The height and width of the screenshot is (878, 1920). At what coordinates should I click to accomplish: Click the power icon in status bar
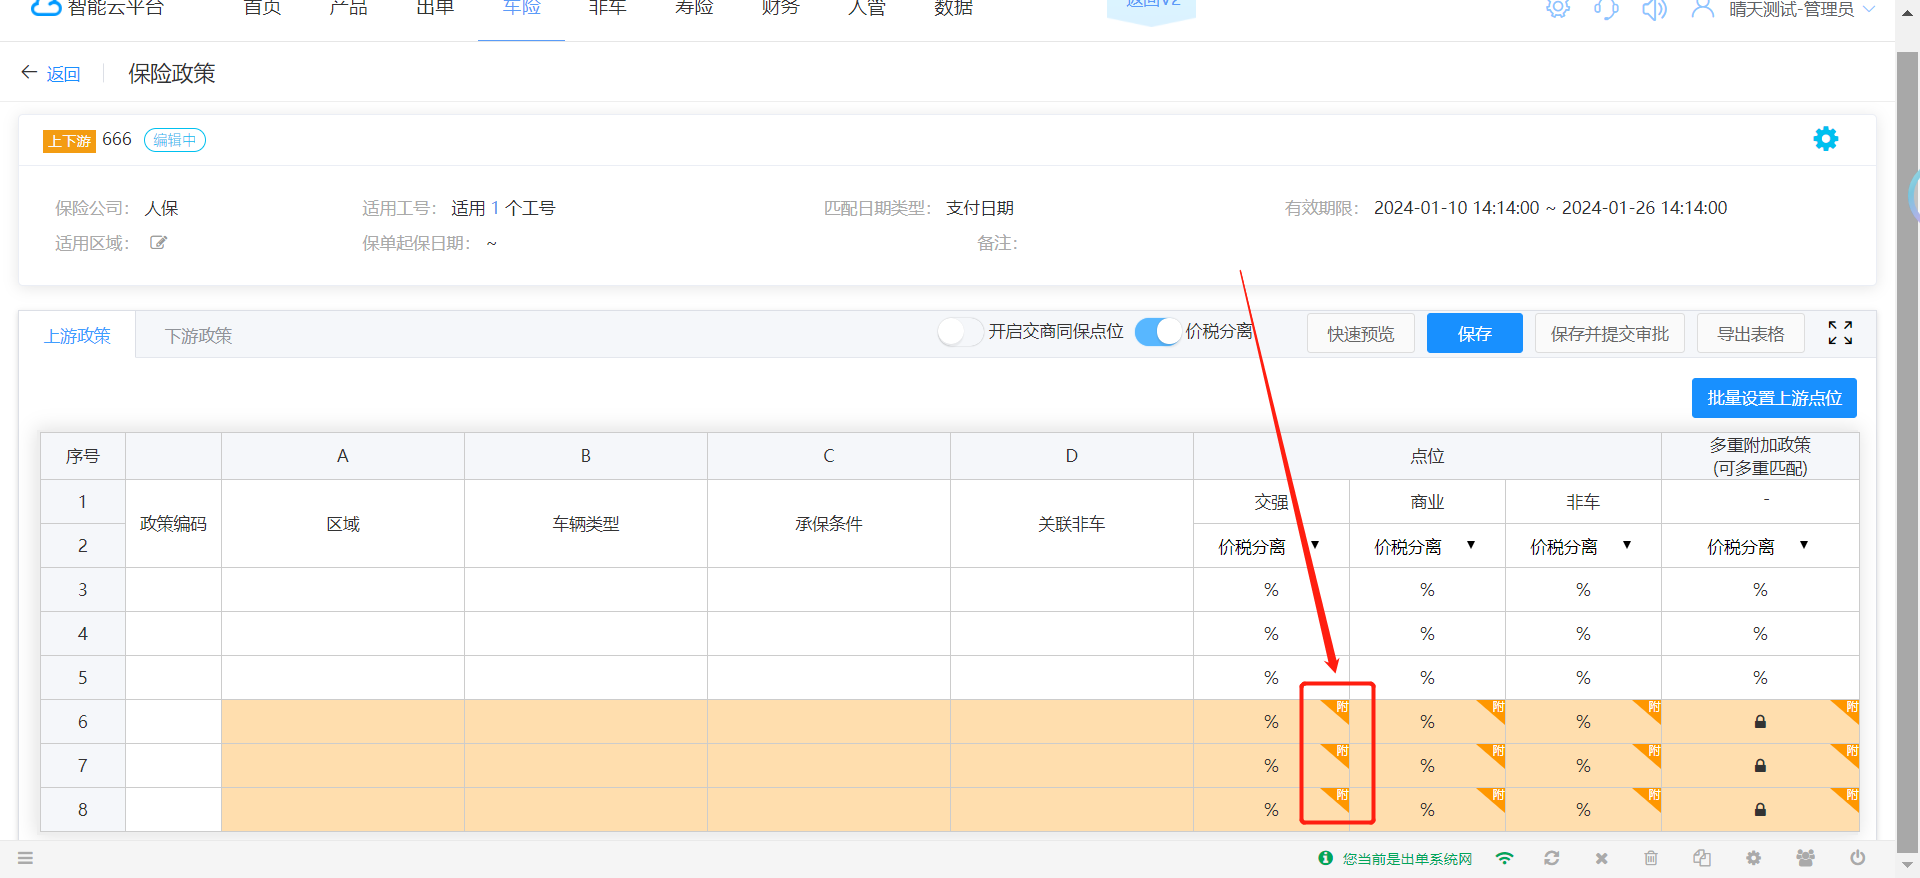click(x=1857, y=858)
